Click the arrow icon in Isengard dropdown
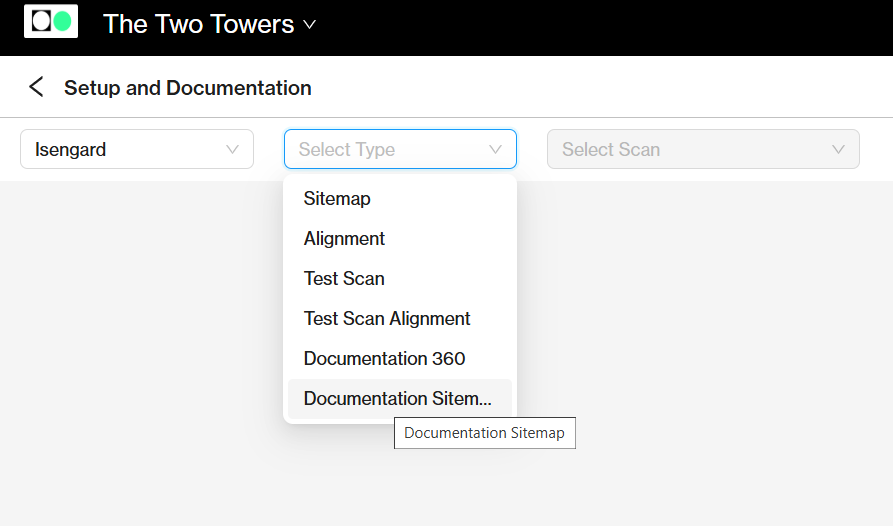 232,149
